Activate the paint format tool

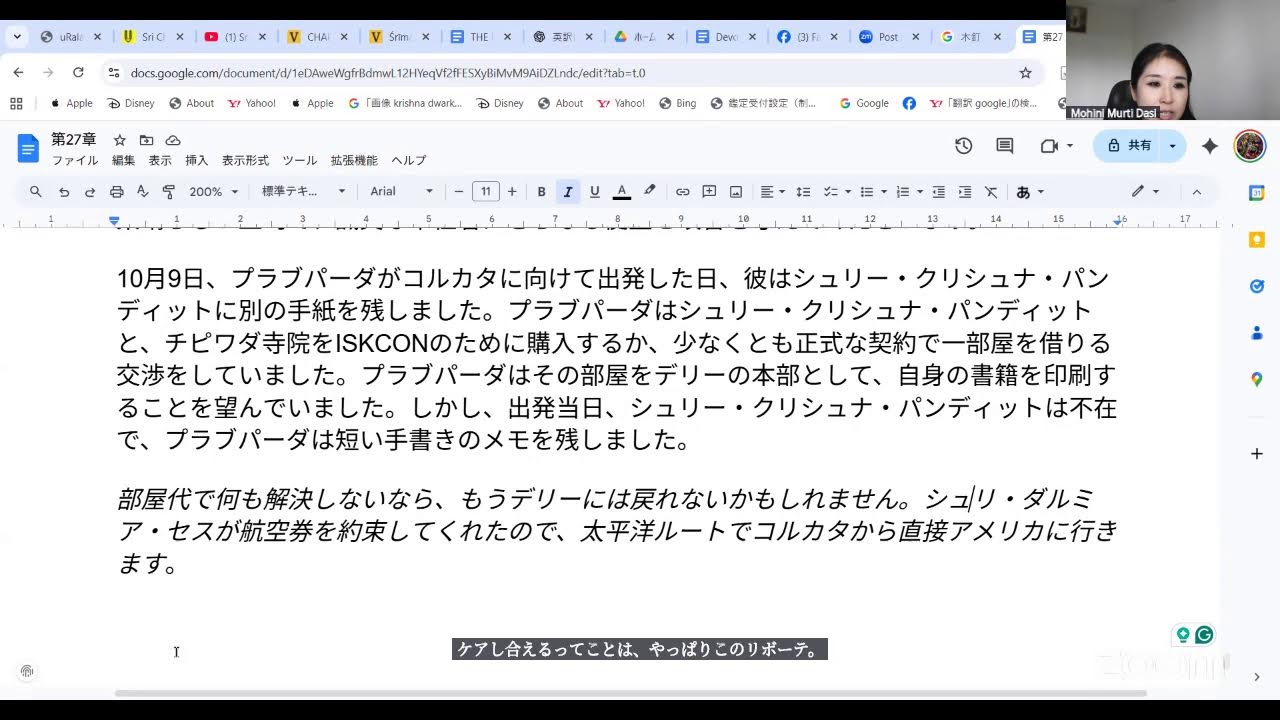168,192
